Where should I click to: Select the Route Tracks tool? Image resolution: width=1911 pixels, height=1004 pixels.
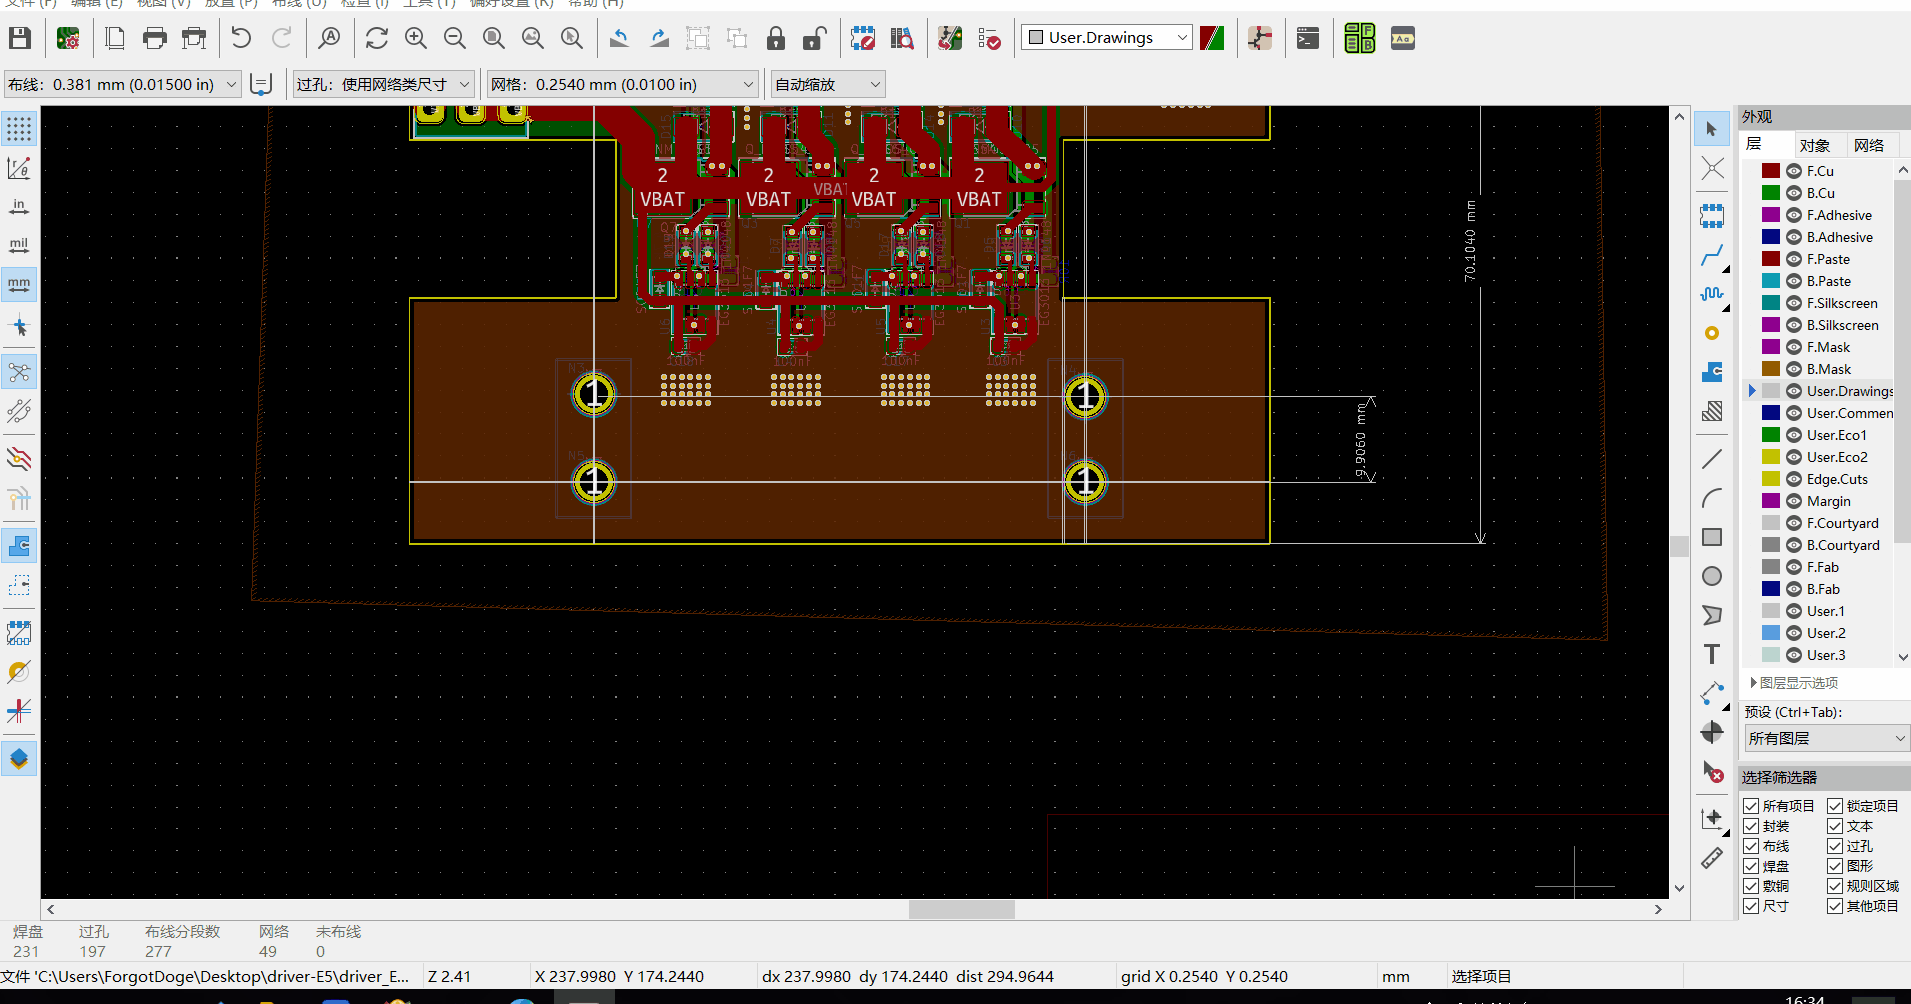coord(1712,255)
